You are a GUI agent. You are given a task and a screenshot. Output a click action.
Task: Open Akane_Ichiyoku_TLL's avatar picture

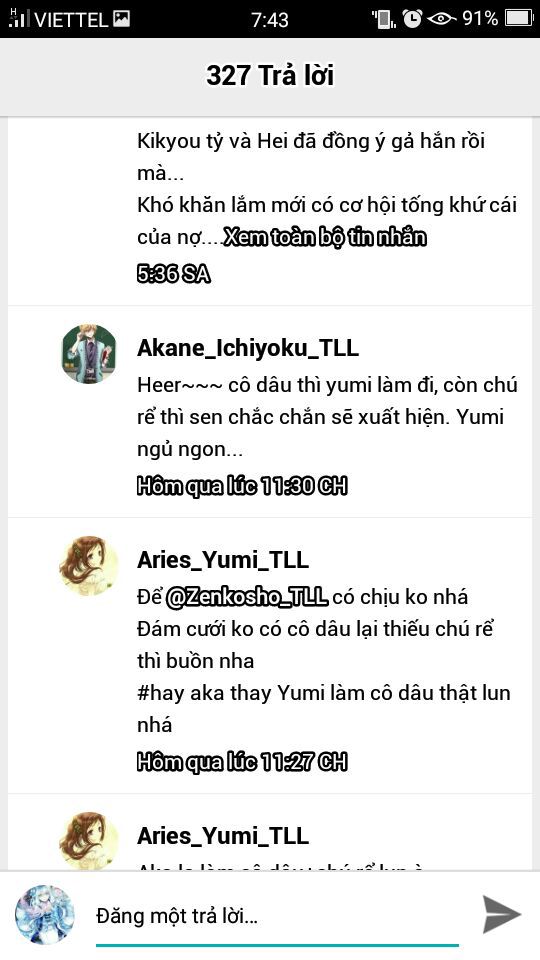[x=89, y=354]
